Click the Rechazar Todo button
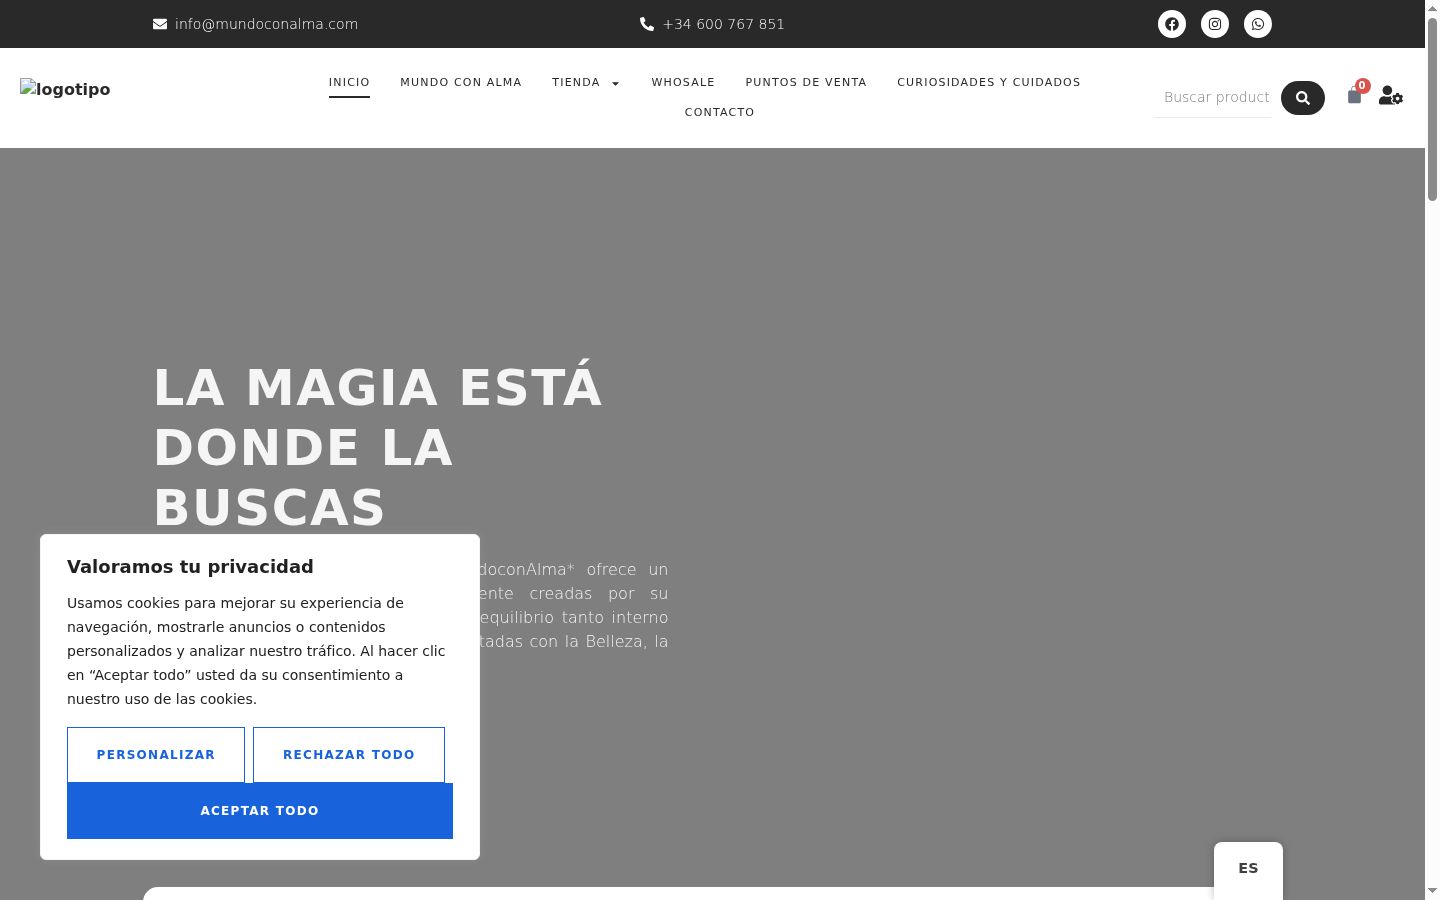 pyautogui.click(x=349, y=755)
